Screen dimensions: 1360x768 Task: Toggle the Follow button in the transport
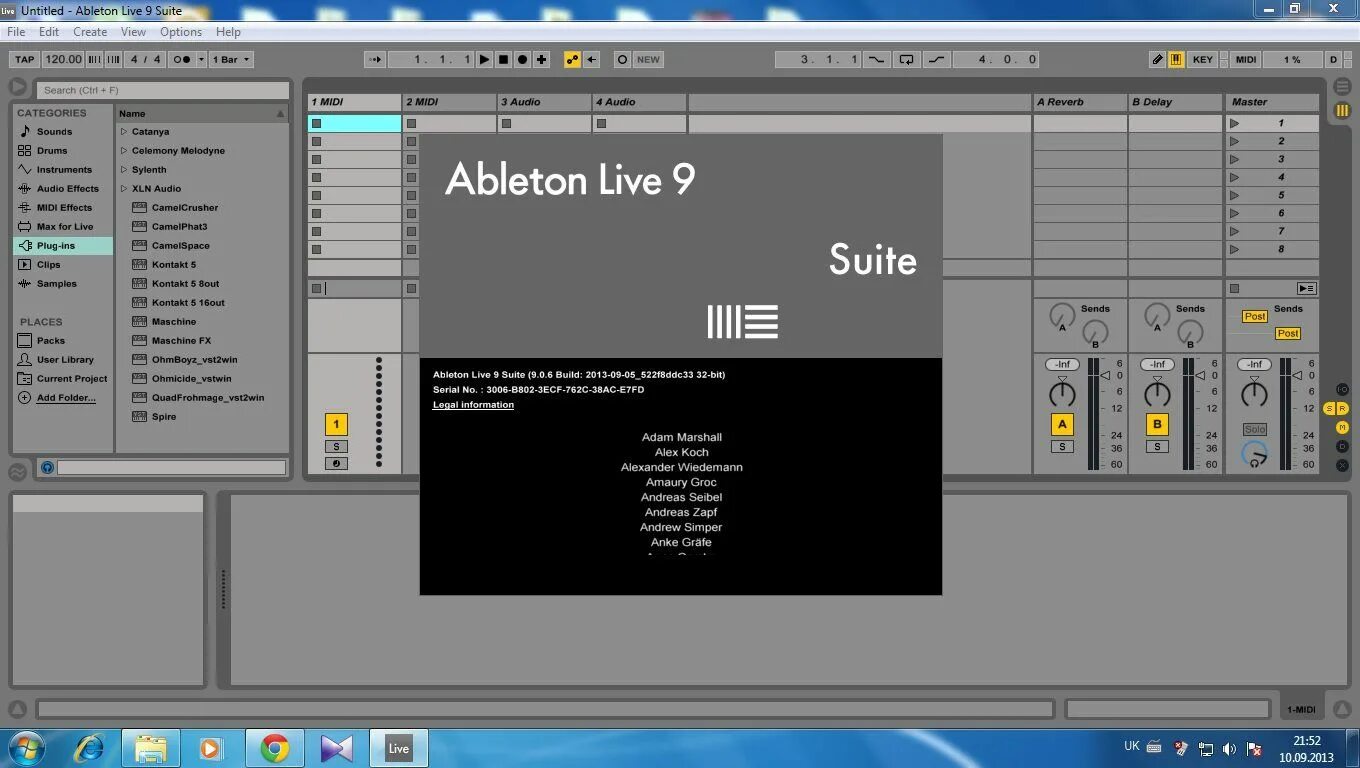click(x=375, y=59)
